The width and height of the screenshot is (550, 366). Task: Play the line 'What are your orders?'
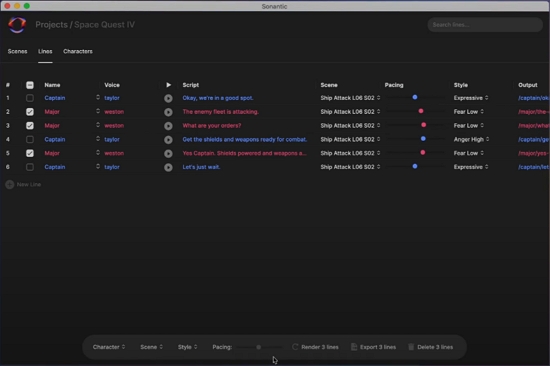[x=168, y=126]
